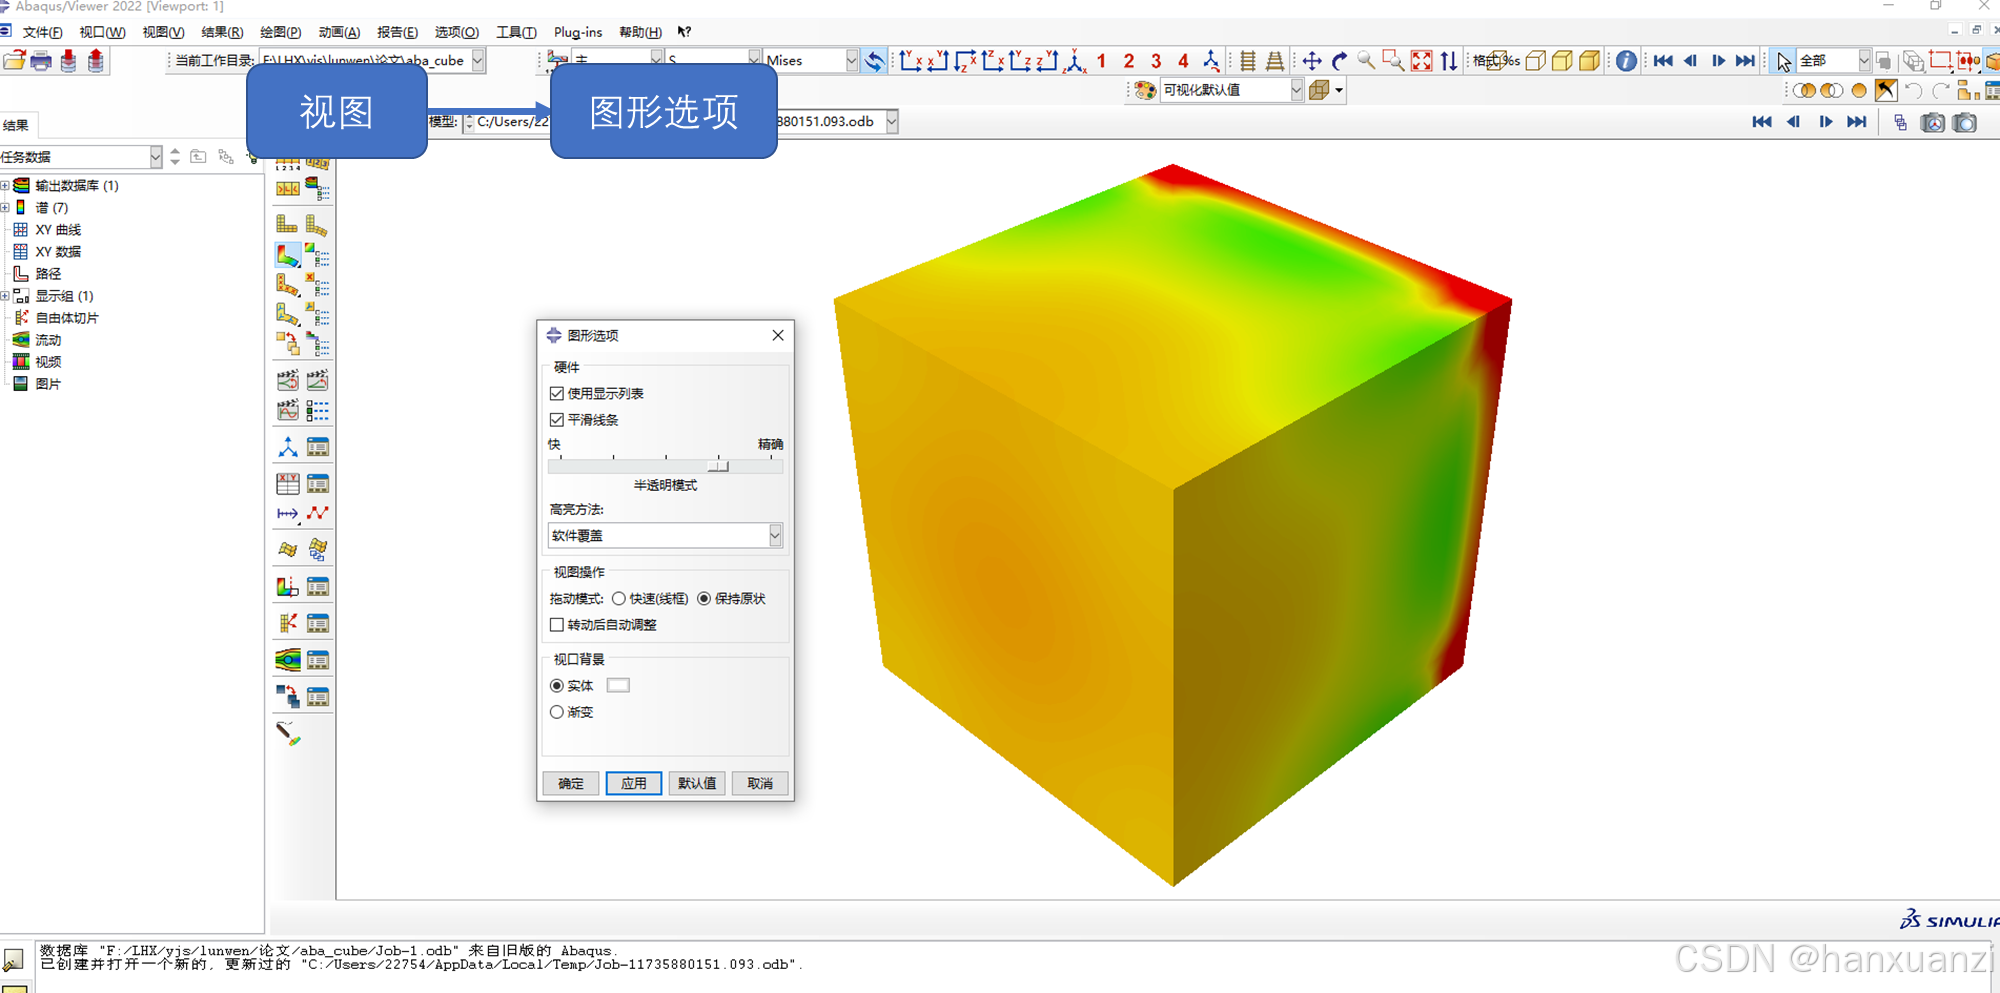This screenshot has height=993, width=2000.
Task: Click the camera snapshot icon at far right
Action: point(1965,122)
